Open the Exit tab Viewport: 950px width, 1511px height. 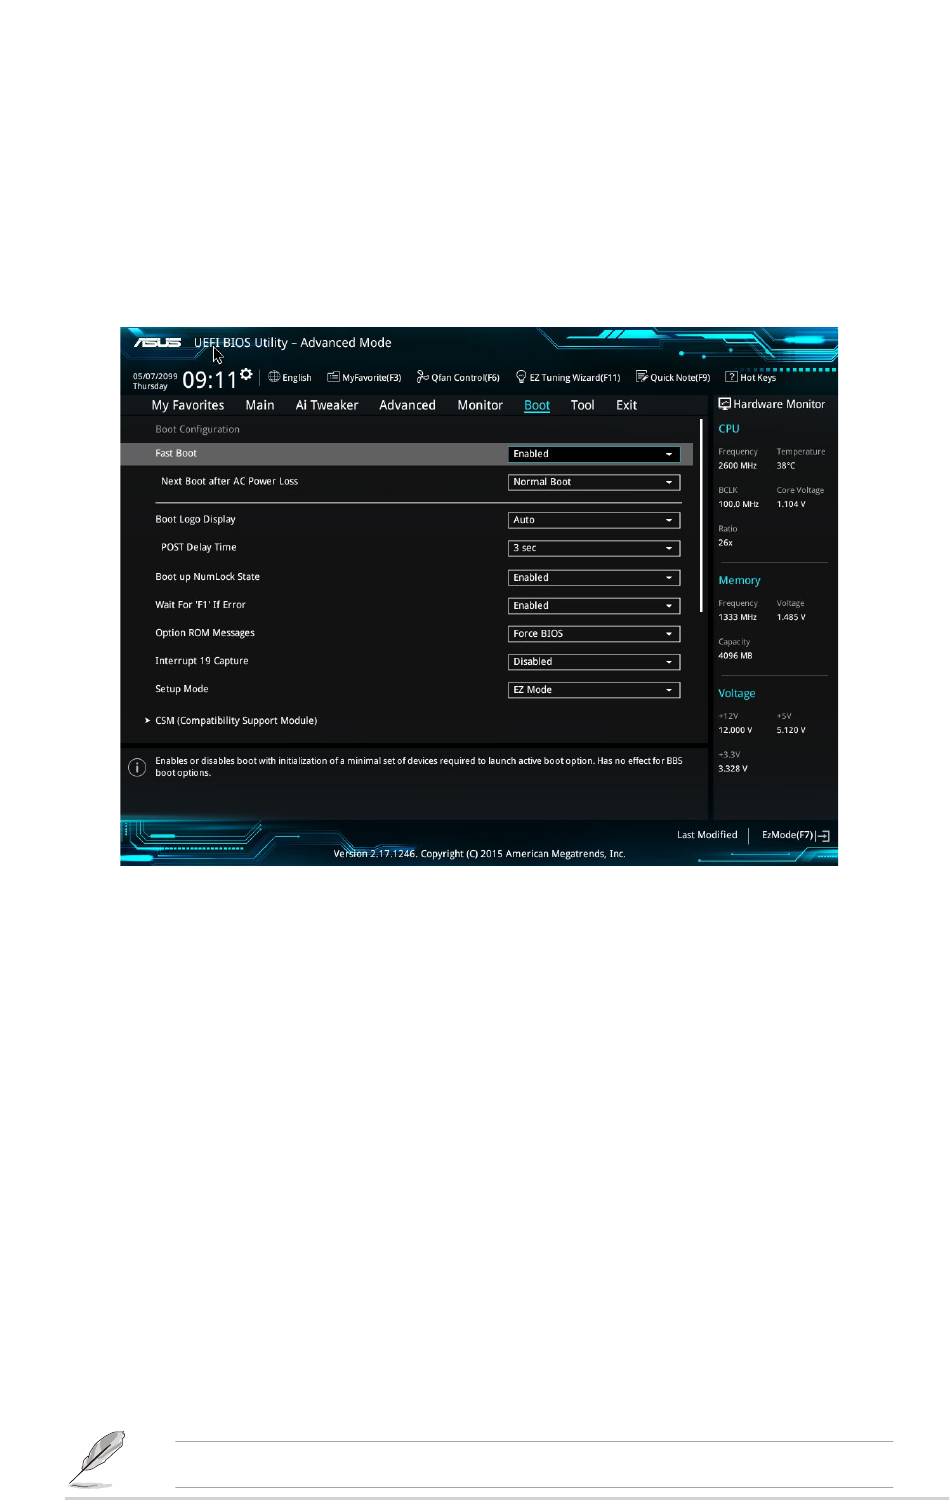627,405
